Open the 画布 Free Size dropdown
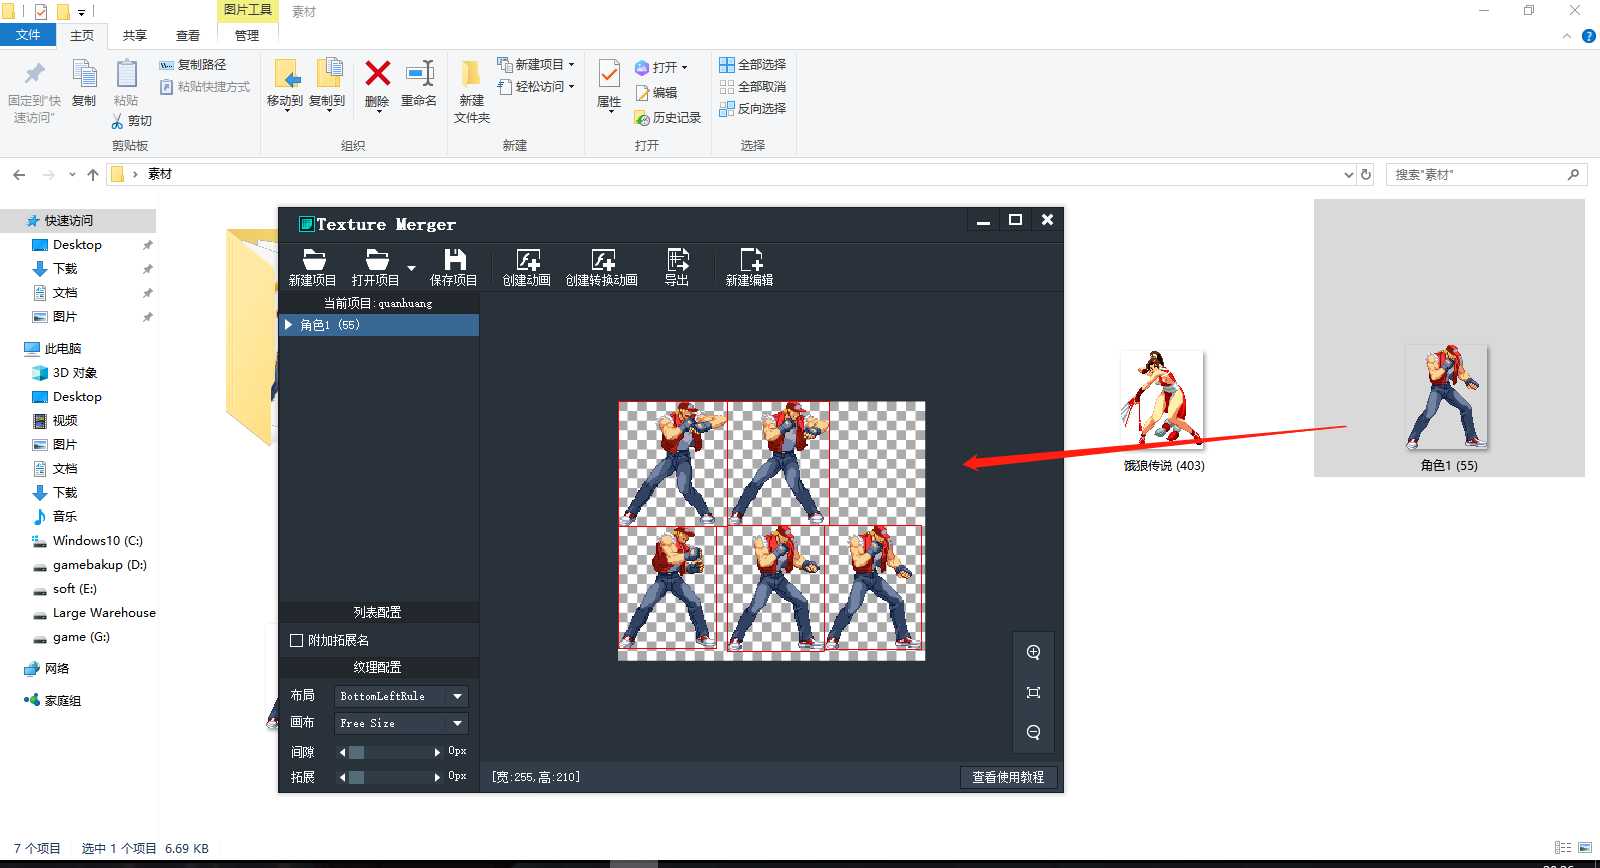Screen dimensions: 1600x868 click(x=401, y=723)
